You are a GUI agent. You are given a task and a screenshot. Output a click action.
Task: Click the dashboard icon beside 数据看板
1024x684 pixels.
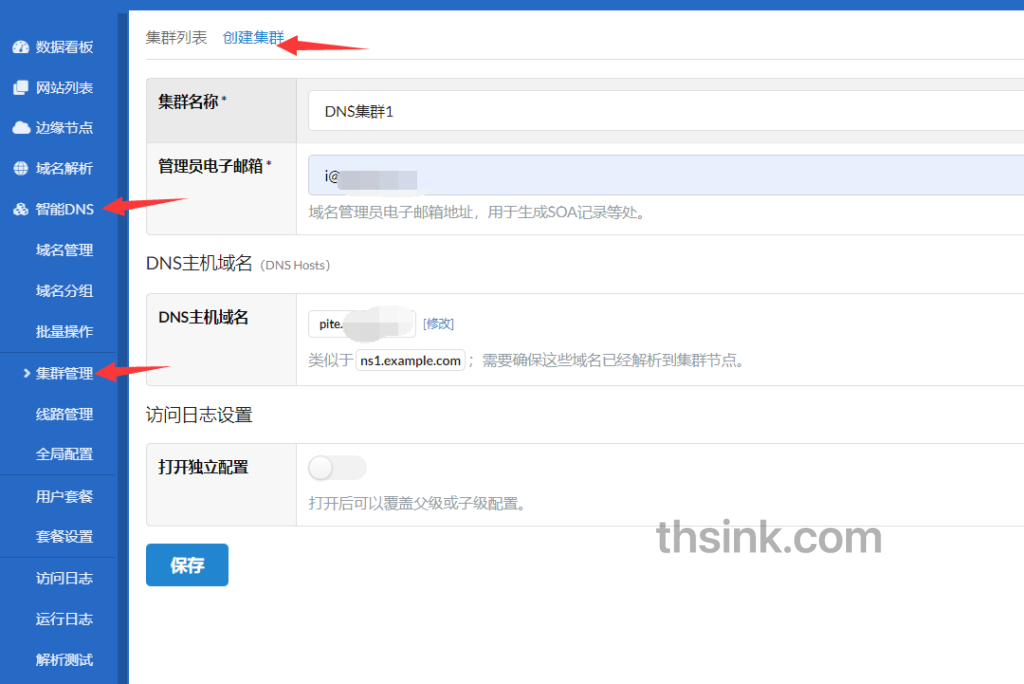click(21, 47)
